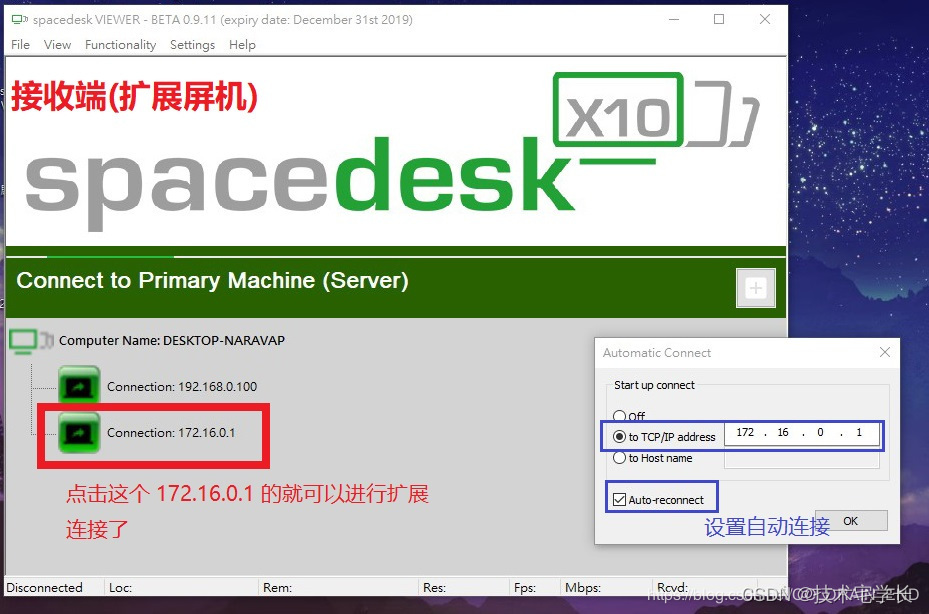The width and height of the screenshot is (929, 614).
Task: Open the Functionality menu
Action: [x=120, y=45]
